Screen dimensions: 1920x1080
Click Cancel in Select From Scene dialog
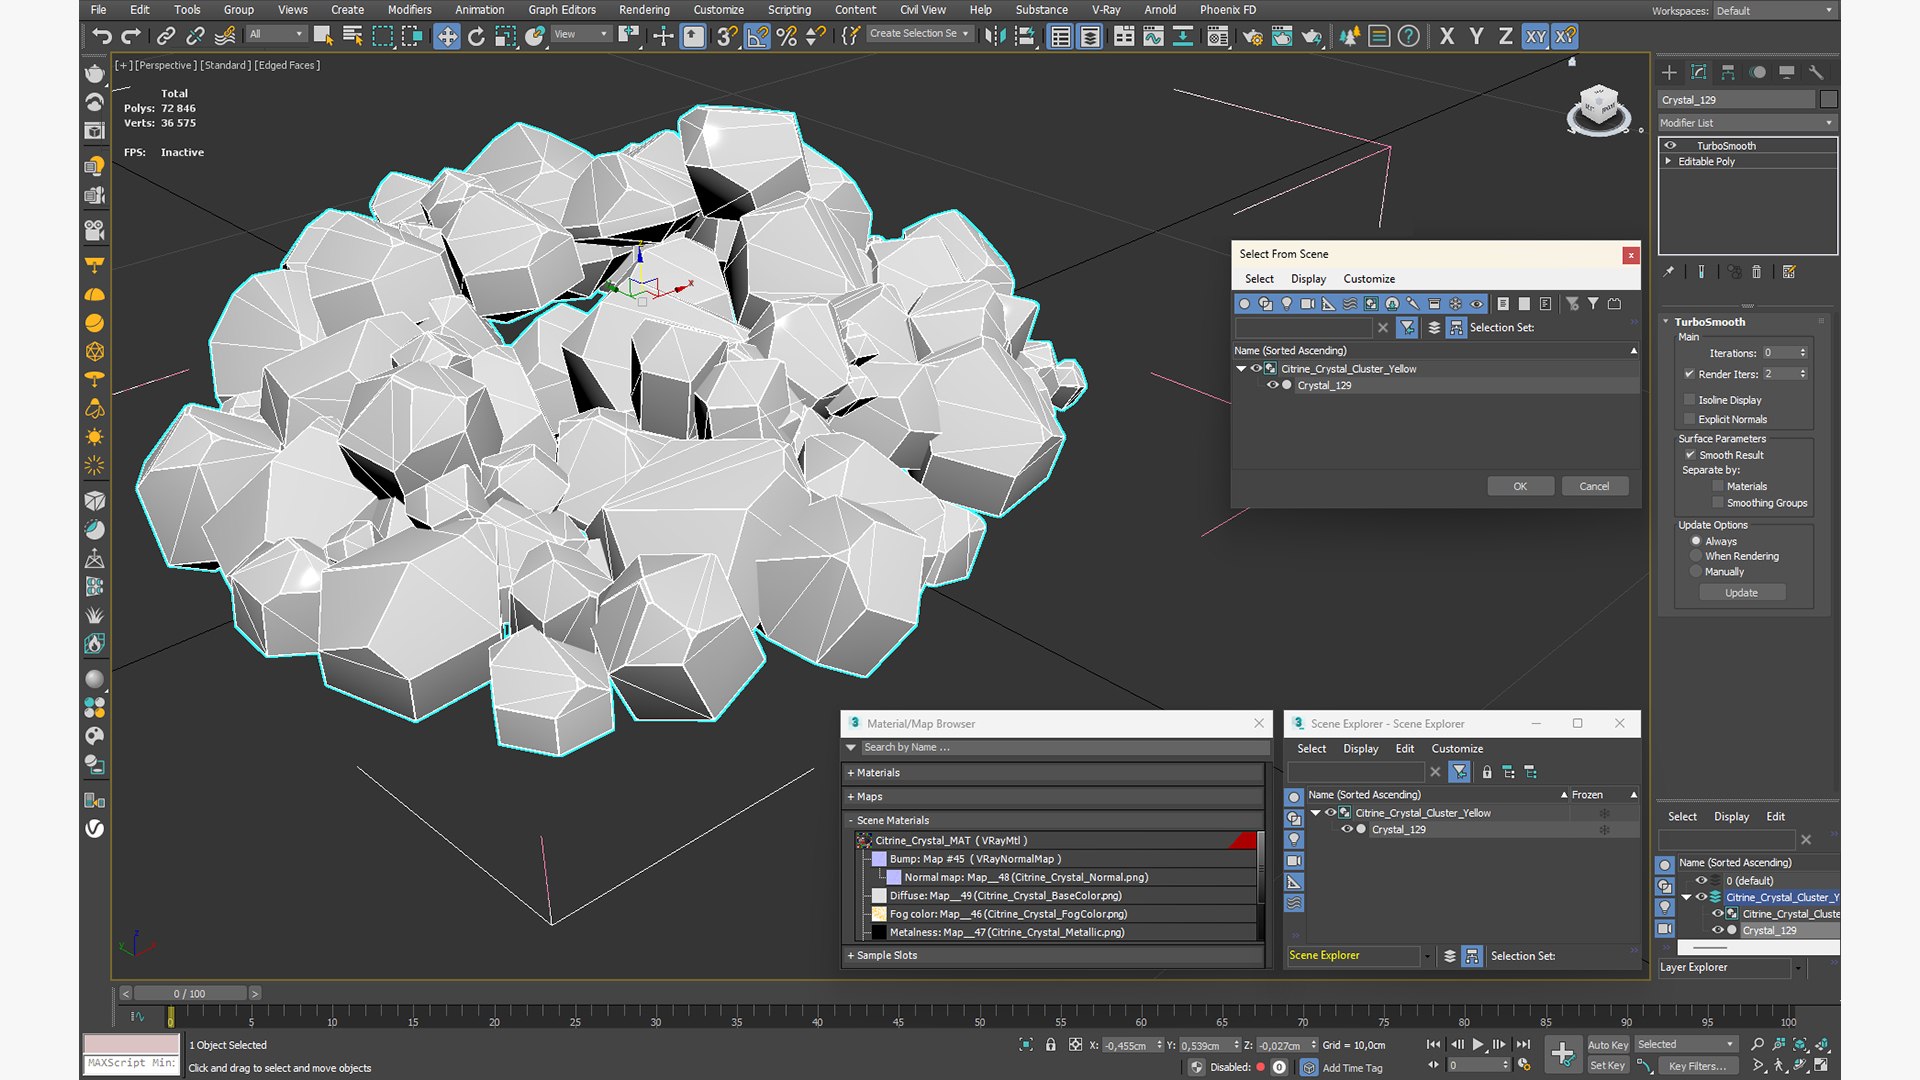[x=1594, y=487]
